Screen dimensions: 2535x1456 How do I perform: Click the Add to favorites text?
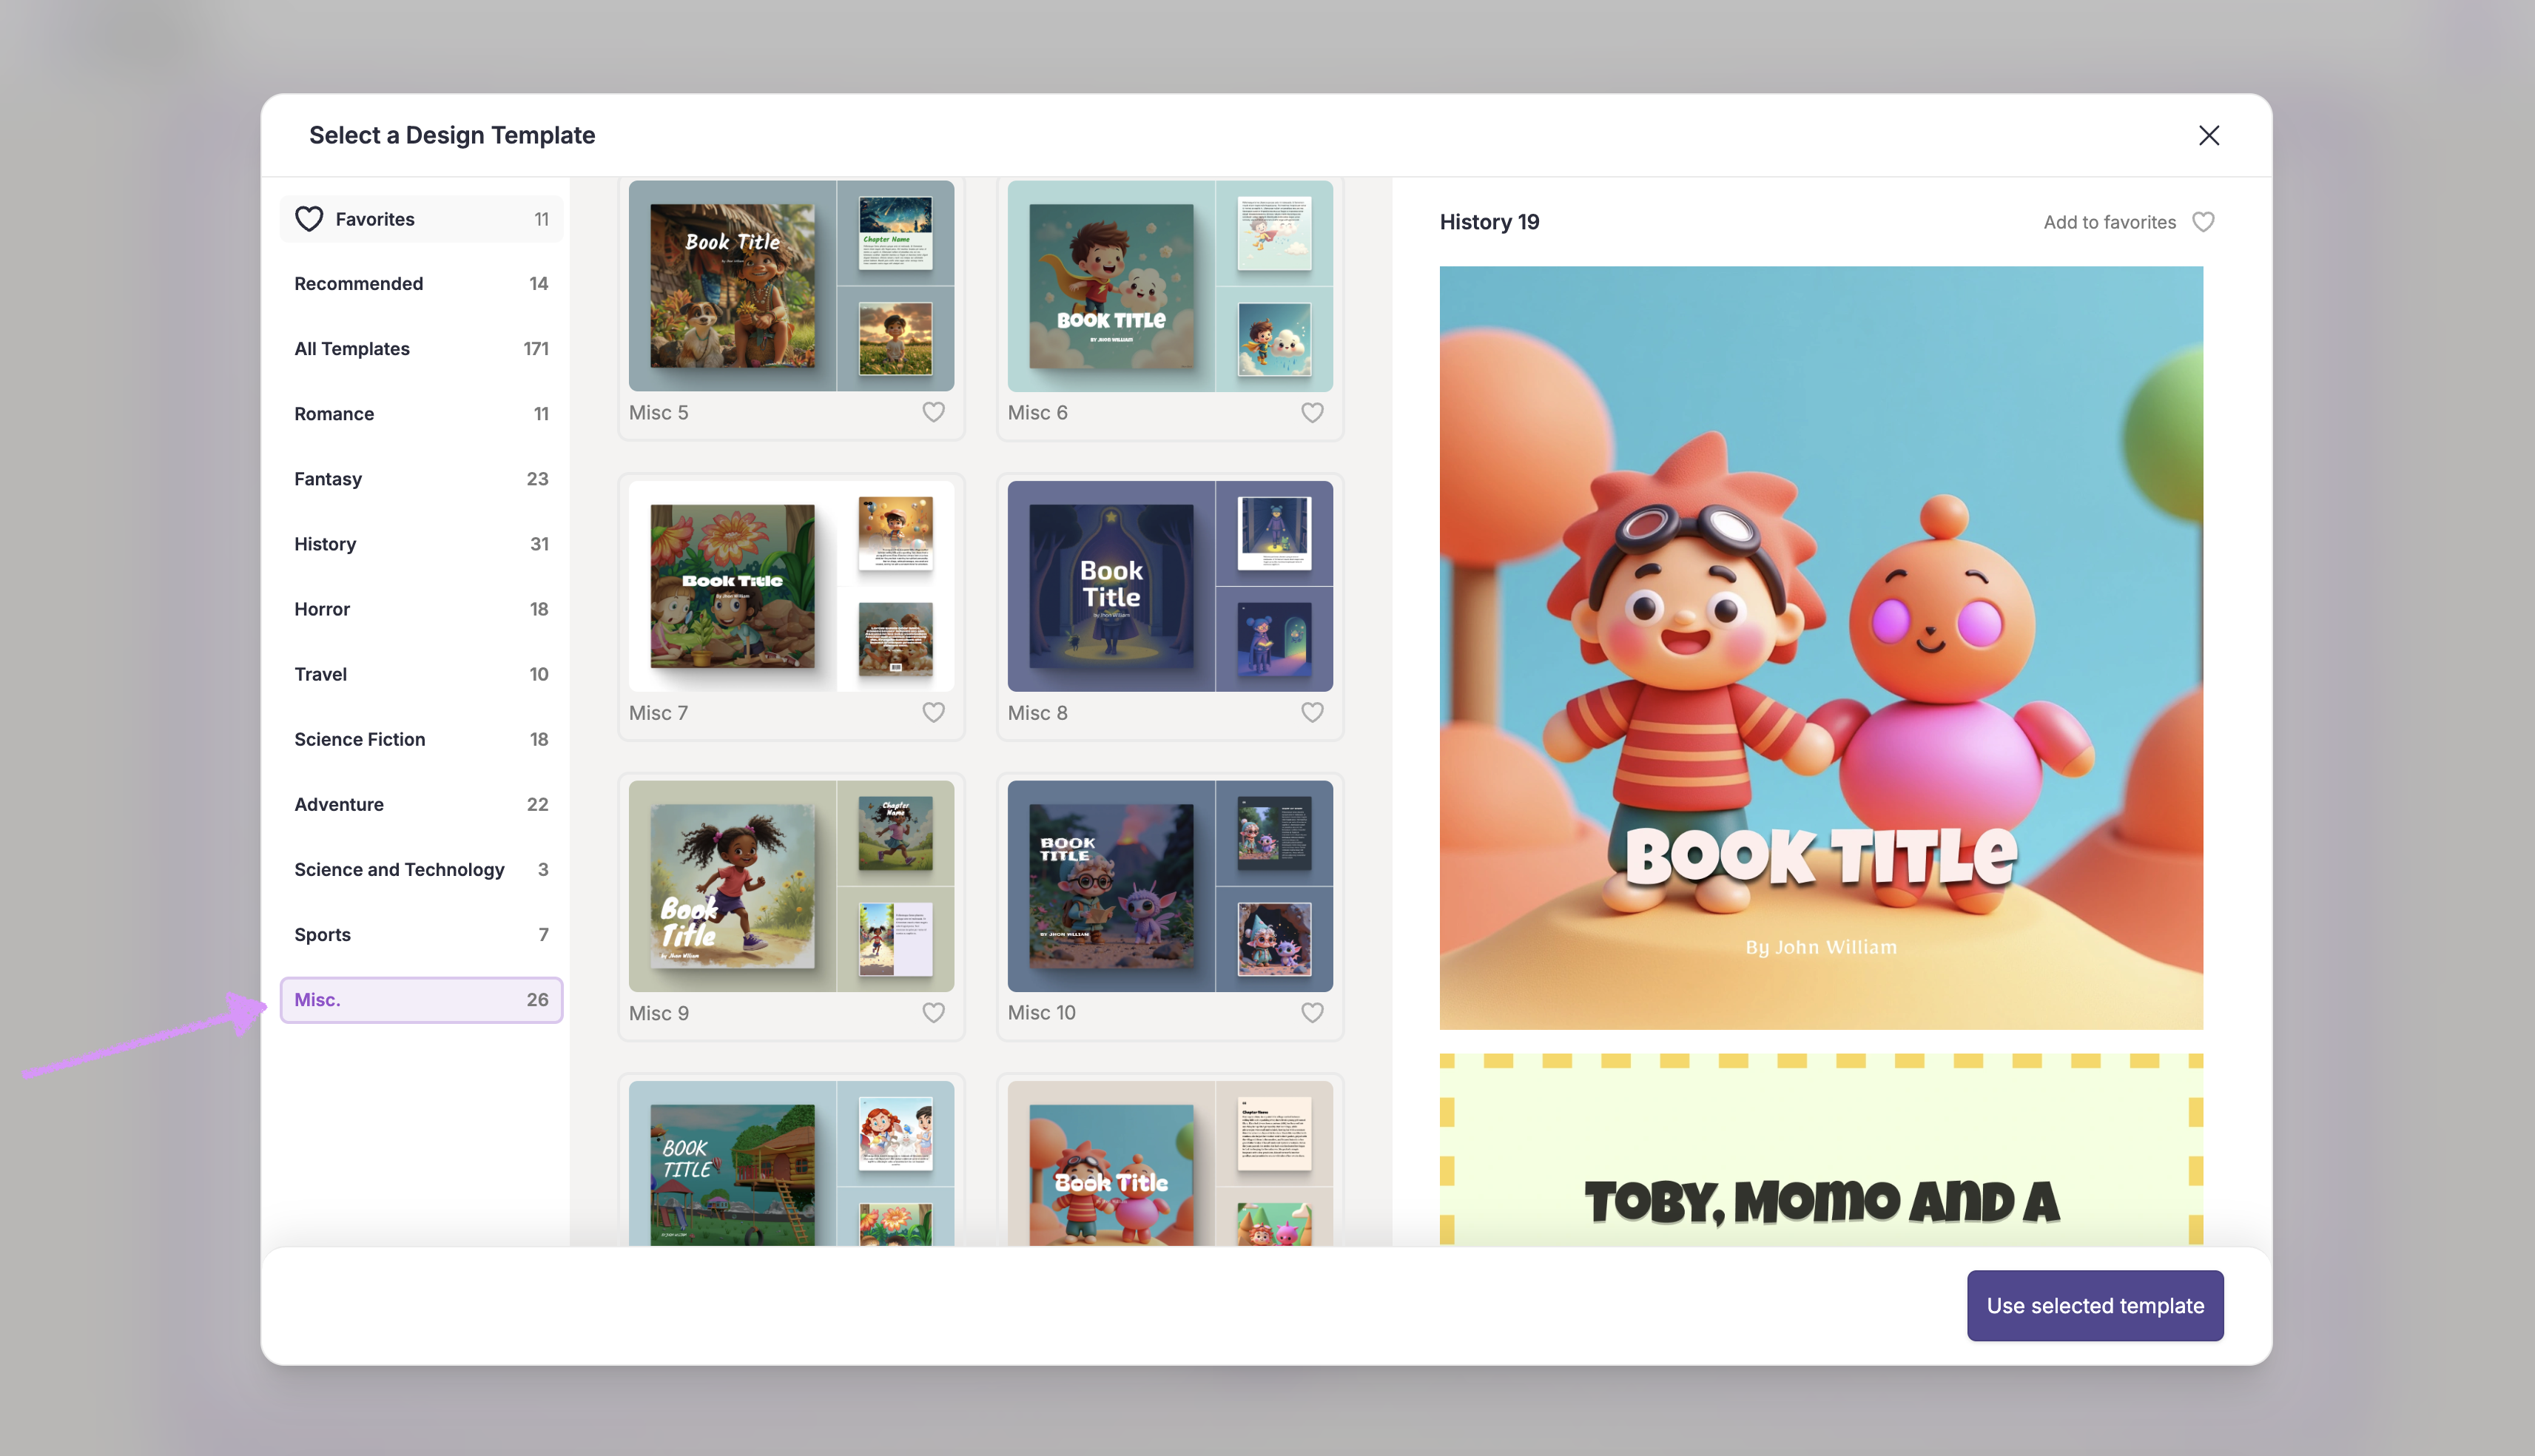[2109, 222]
